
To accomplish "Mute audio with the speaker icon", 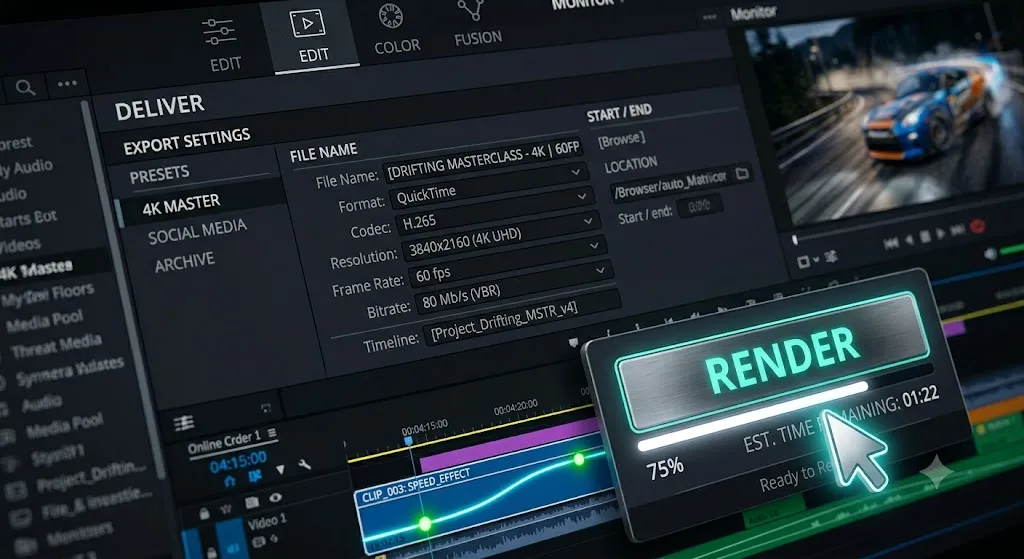I will pos(990,254).
